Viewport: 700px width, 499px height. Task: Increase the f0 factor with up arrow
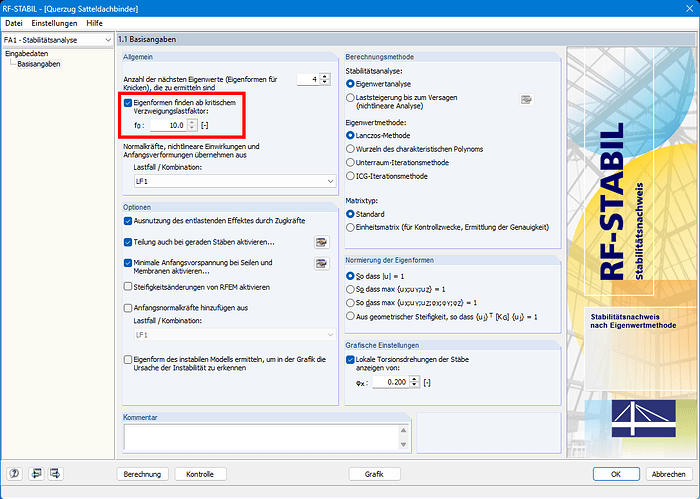[192, 123]
